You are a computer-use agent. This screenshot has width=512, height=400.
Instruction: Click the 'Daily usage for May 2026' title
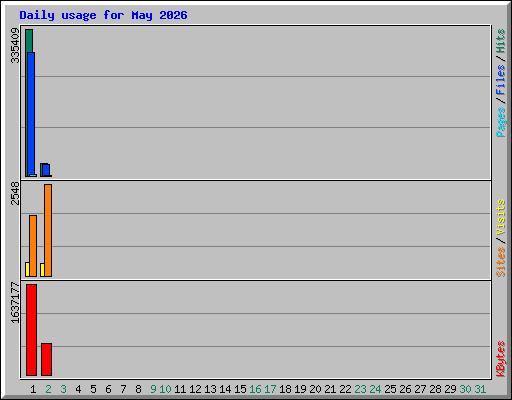103,15
